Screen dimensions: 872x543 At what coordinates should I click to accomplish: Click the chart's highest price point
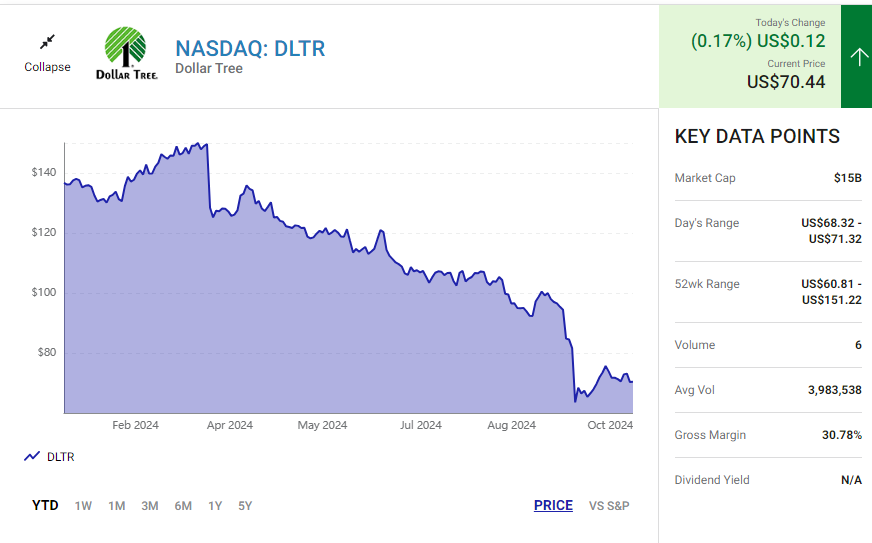[x=199, y=144]
